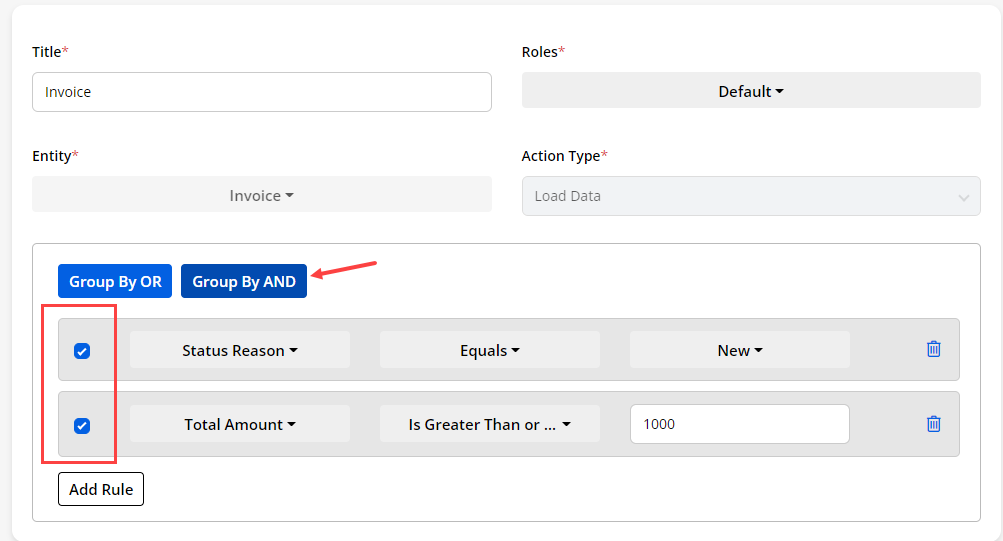Expand the Status Reason field dropdown
The image size is (1003, 541).
240,350
